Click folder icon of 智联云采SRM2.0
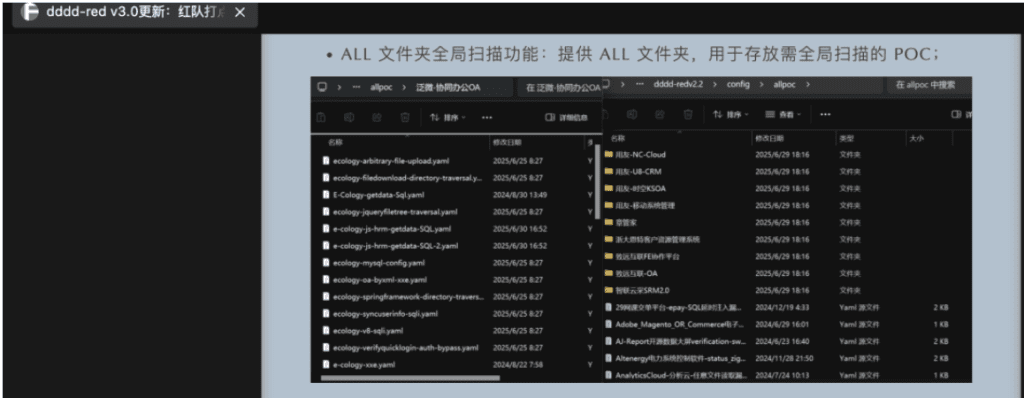The image size is (1024, 398). [x=609, y=290]
